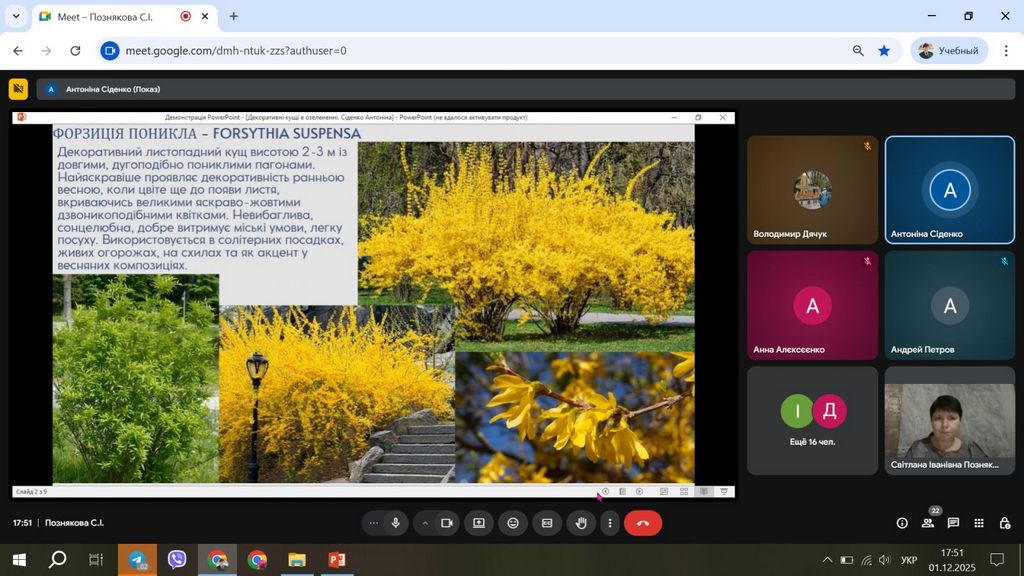This screenshot has width=1024, height=576.
Task: Open PowerPoint from the Windows taskbar
Action: tap(336, 560)
